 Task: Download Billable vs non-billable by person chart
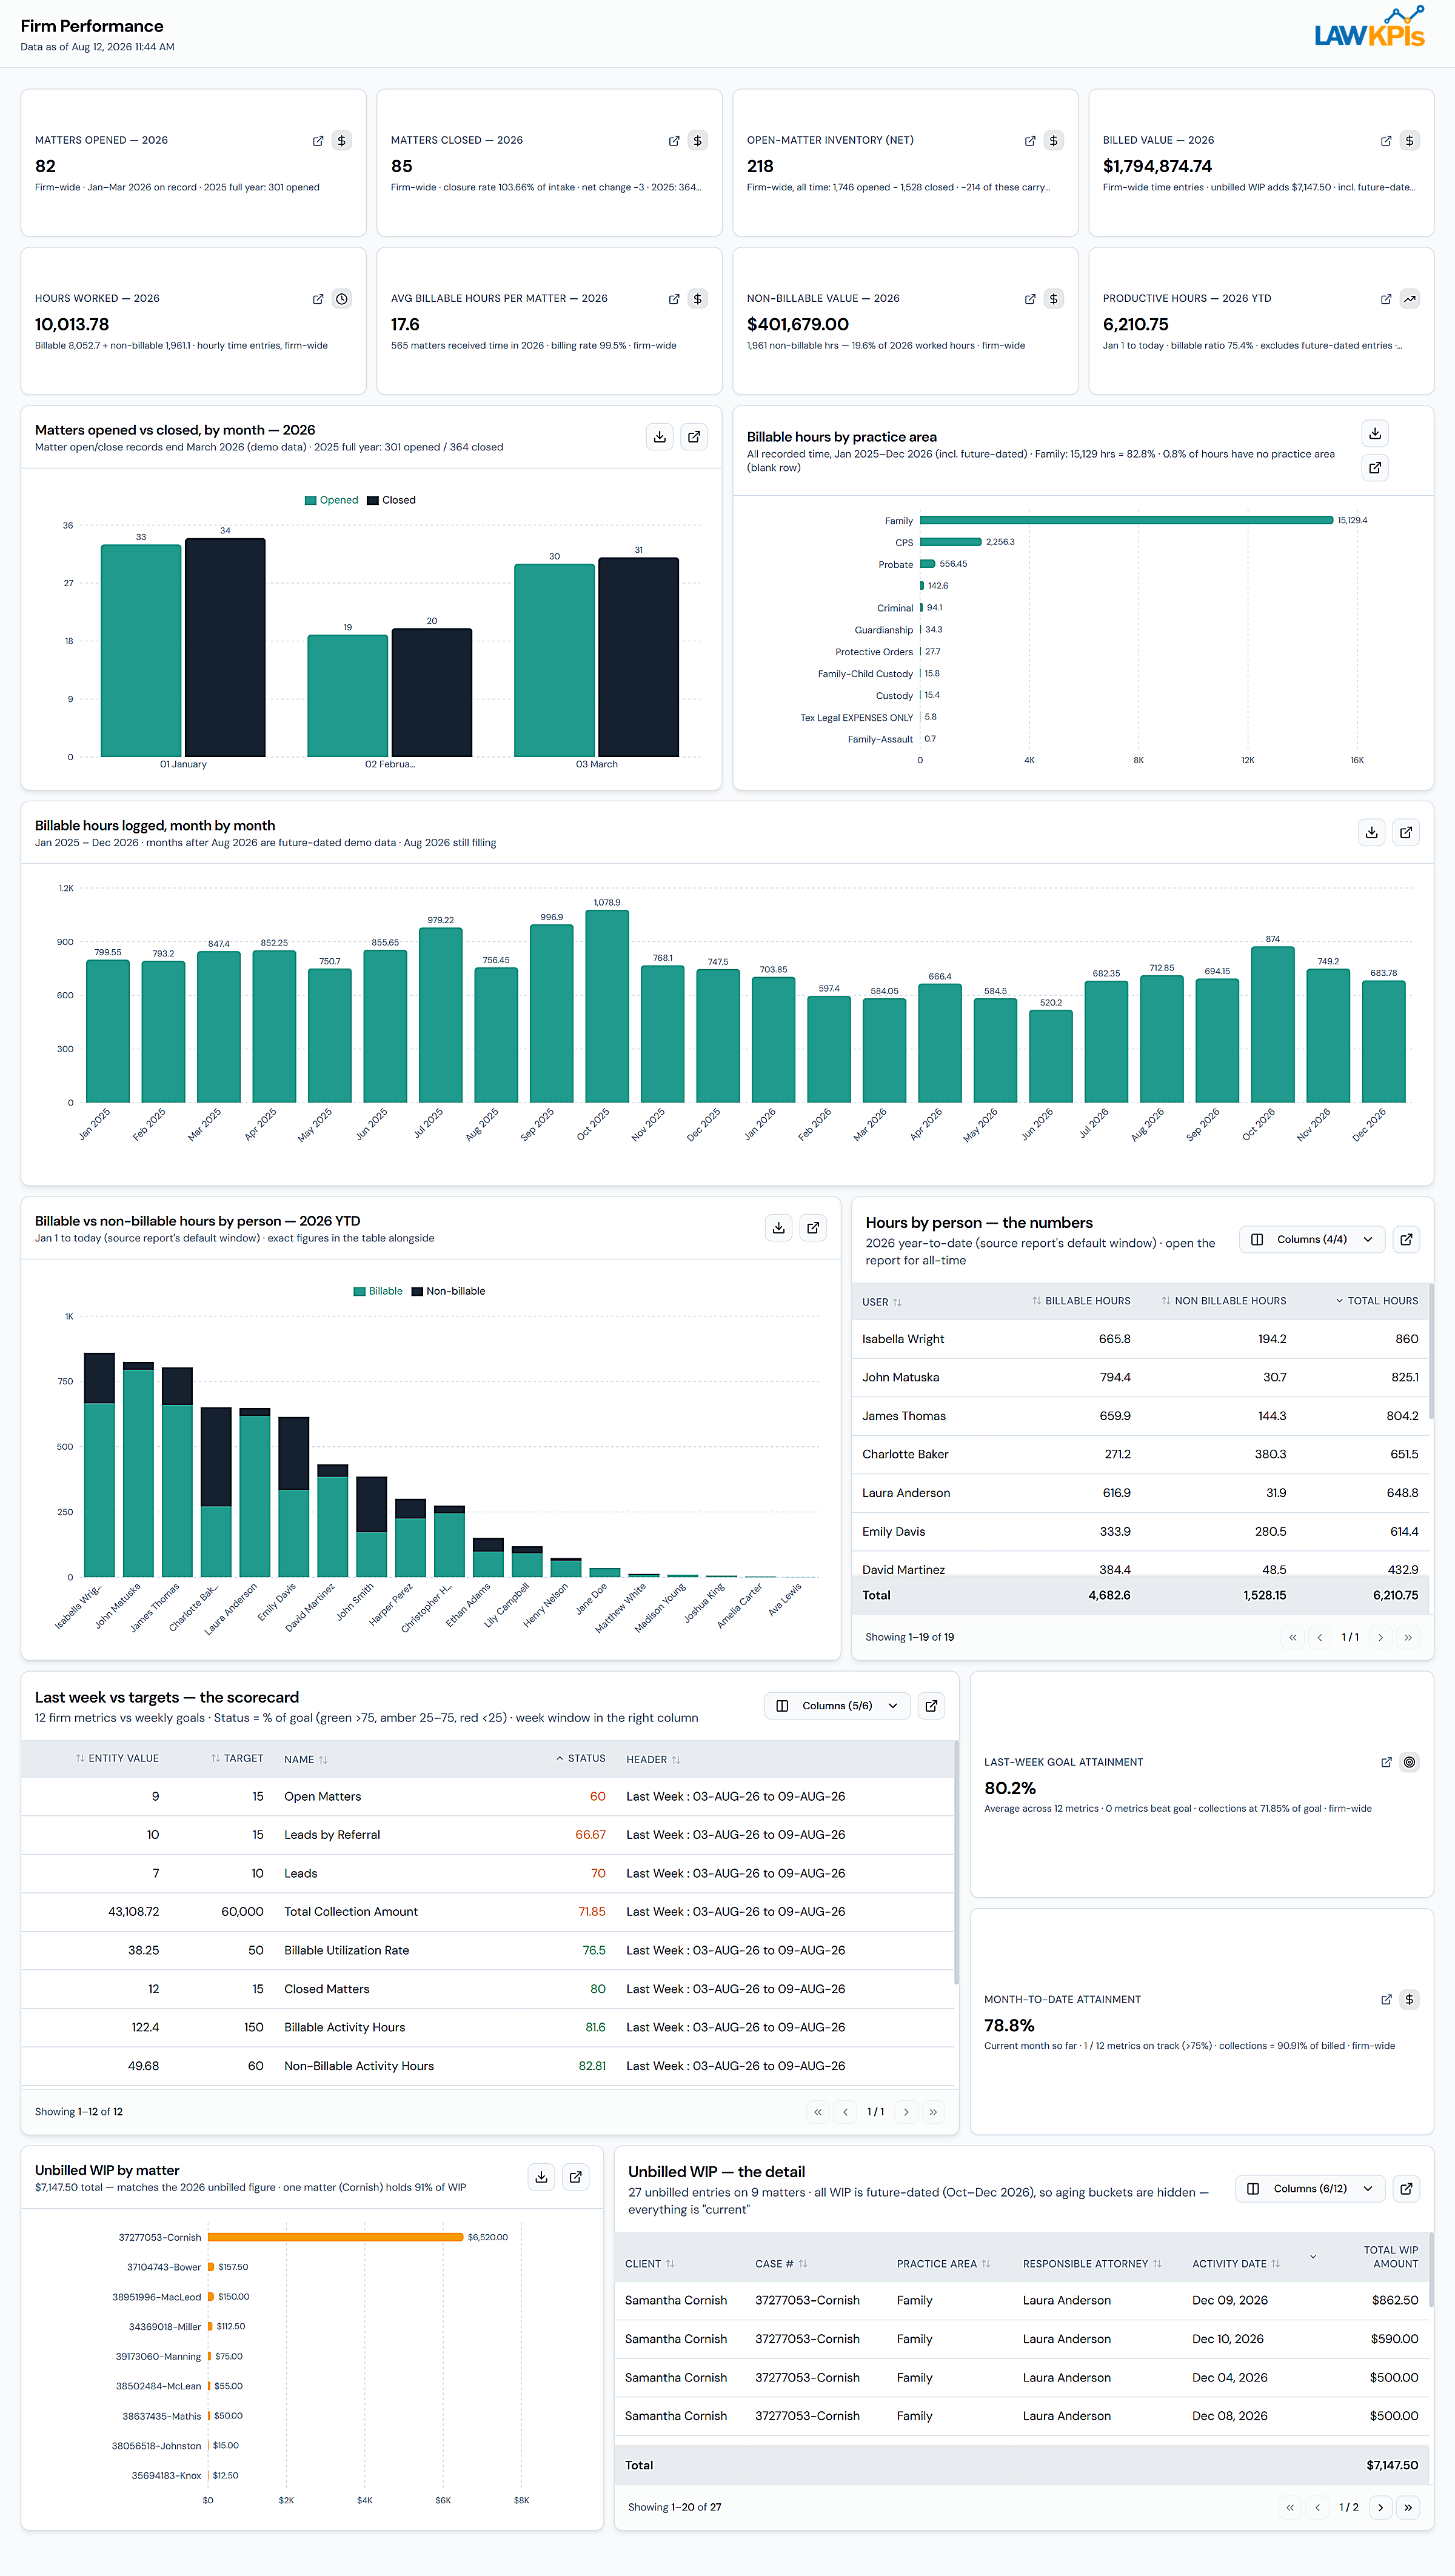pos(779,1228)
